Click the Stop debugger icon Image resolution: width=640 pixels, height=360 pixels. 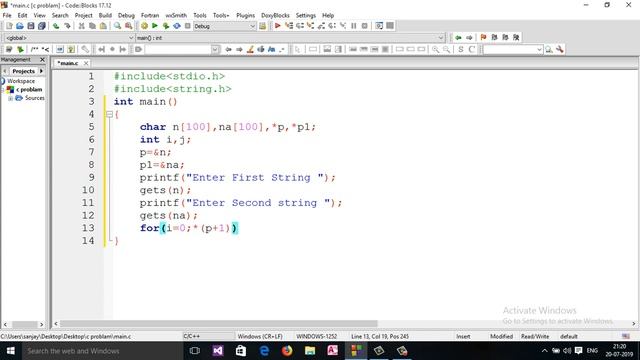(365, 26)
